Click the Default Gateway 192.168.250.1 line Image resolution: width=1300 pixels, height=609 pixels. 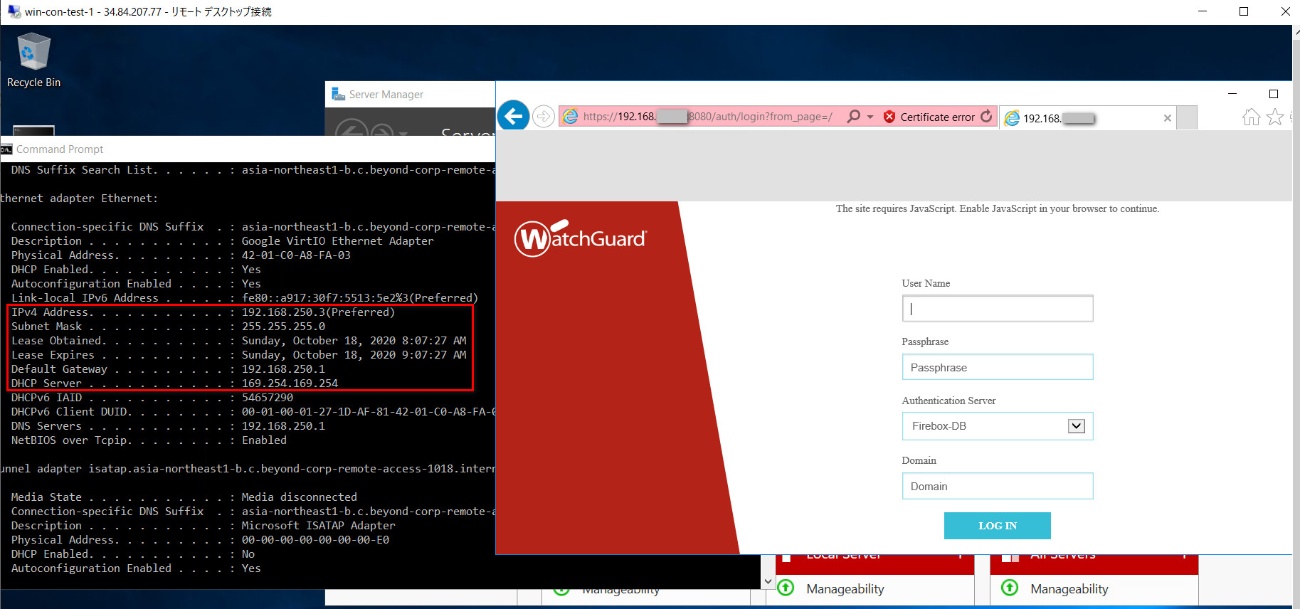168,369
